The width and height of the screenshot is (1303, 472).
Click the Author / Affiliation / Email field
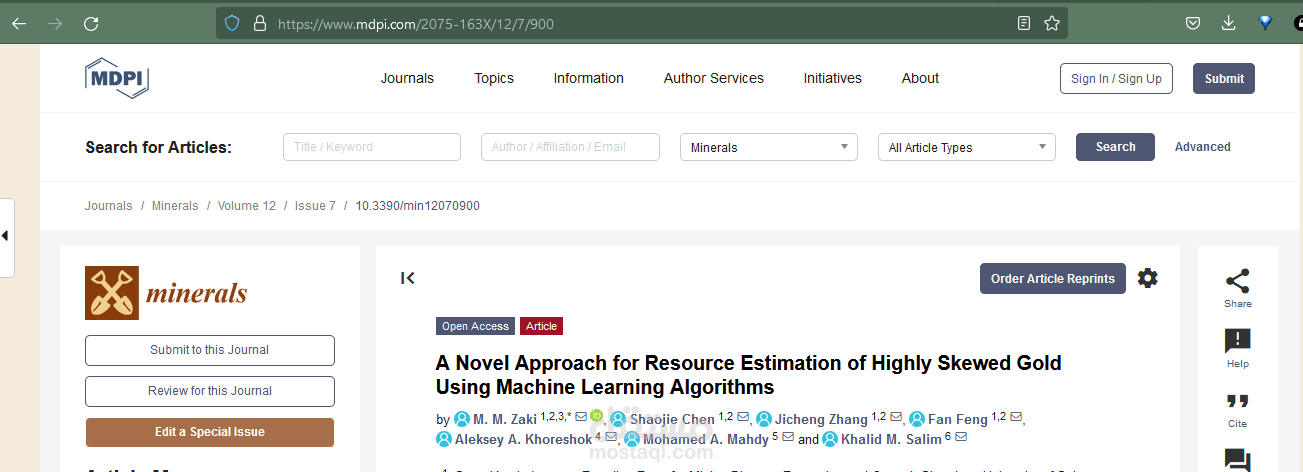click(x=570, y=147)
